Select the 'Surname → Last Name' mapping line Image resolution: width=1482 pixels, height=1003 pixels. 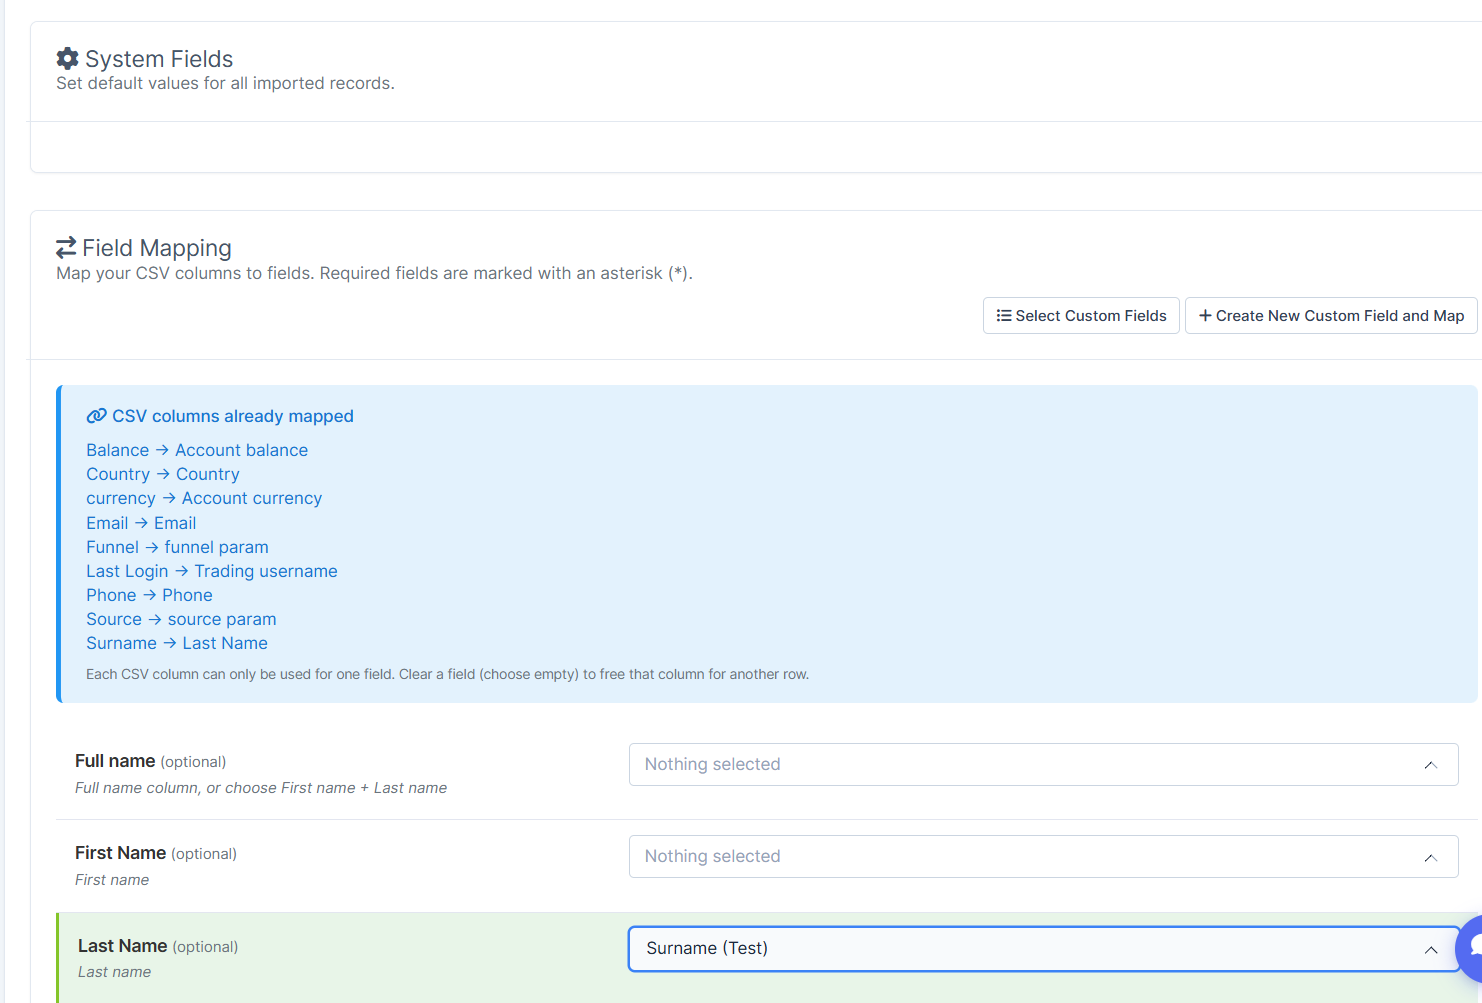pos(177,643)
